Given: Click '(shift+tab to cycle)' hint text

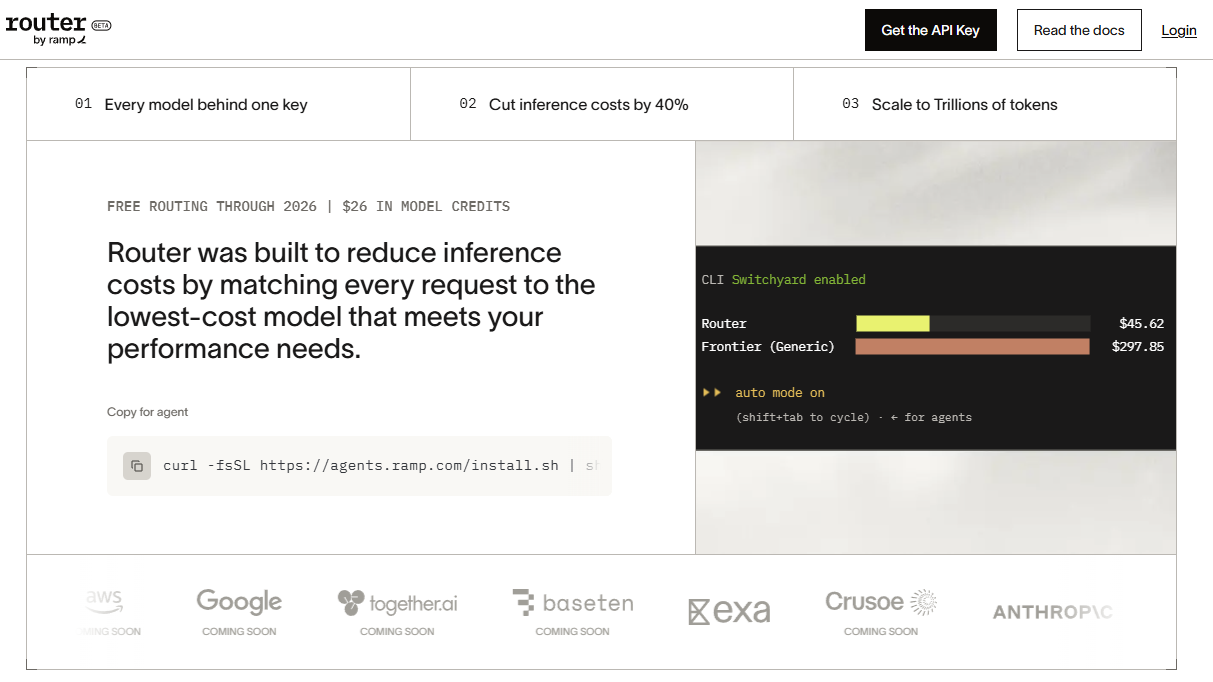Looking at the screenshot, I should [x=803, y=417].
